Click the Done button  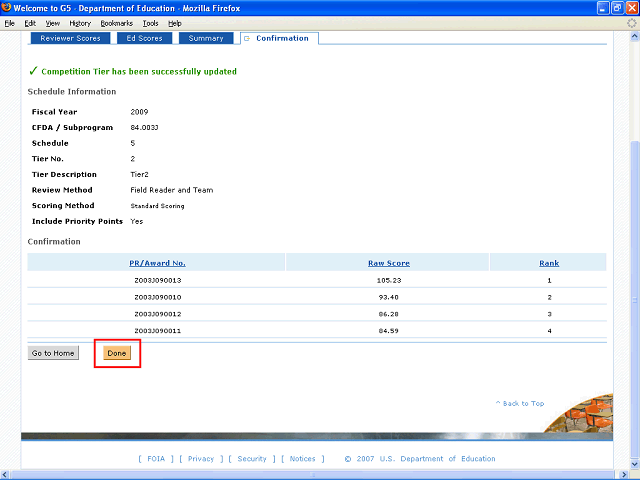(117, 353)
